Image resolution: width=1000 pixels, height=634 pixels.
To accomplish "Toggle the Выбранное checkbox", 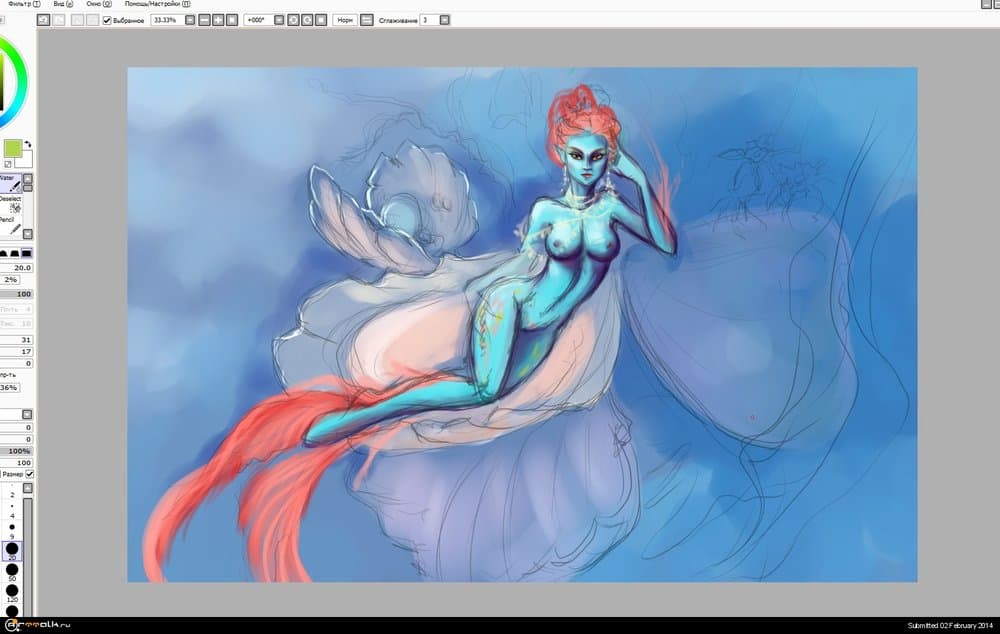I will [x=107, y=20].
